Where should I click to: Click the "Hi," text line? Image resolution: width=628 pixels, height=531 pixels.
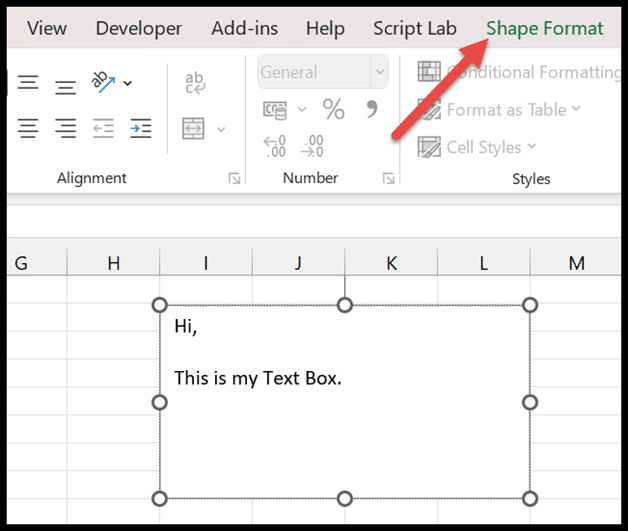(x=186, y=327)
